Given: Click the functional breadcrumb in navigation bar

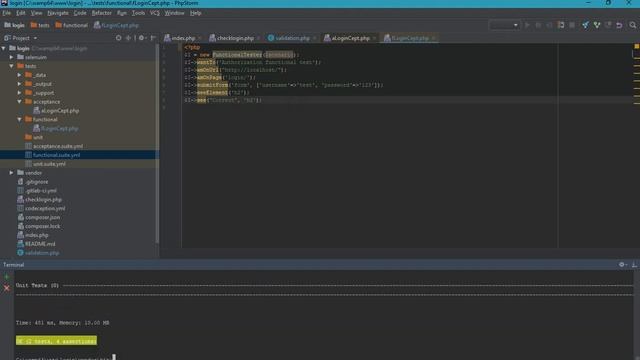Looking at the screenshot, I should [71, 25].
